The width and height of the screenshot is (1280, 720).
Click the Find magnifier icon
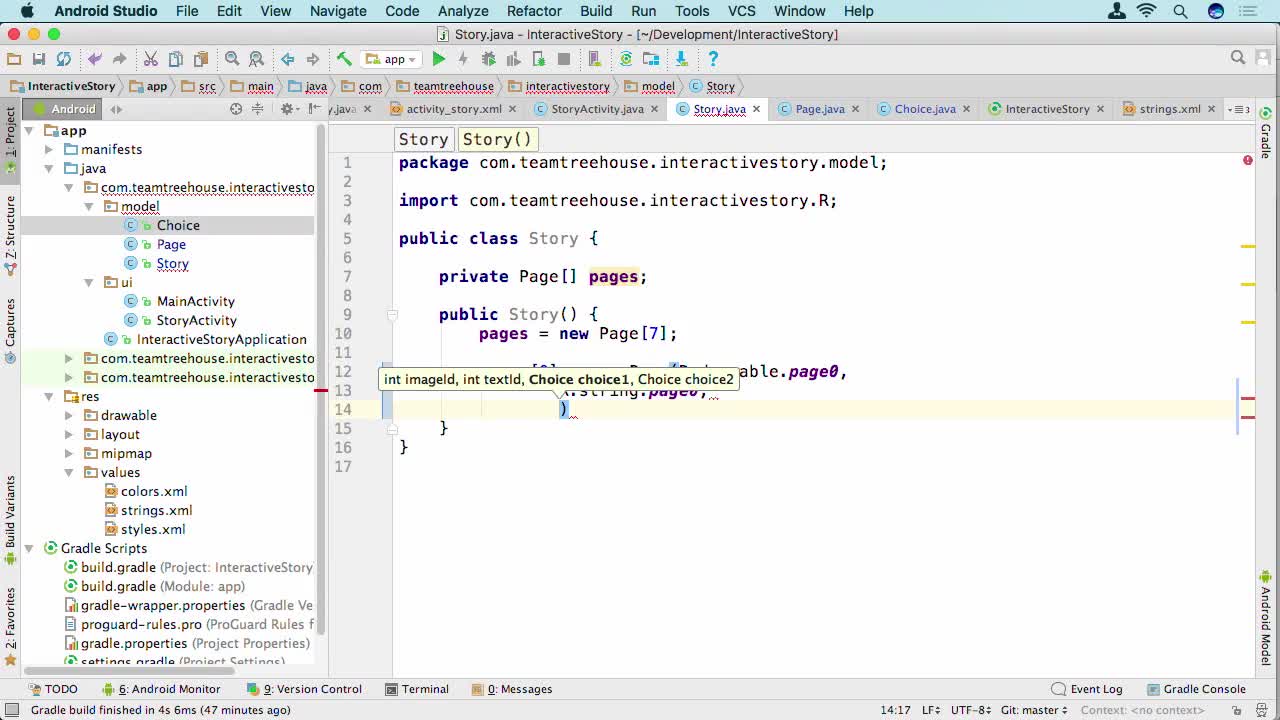point(232,59)
